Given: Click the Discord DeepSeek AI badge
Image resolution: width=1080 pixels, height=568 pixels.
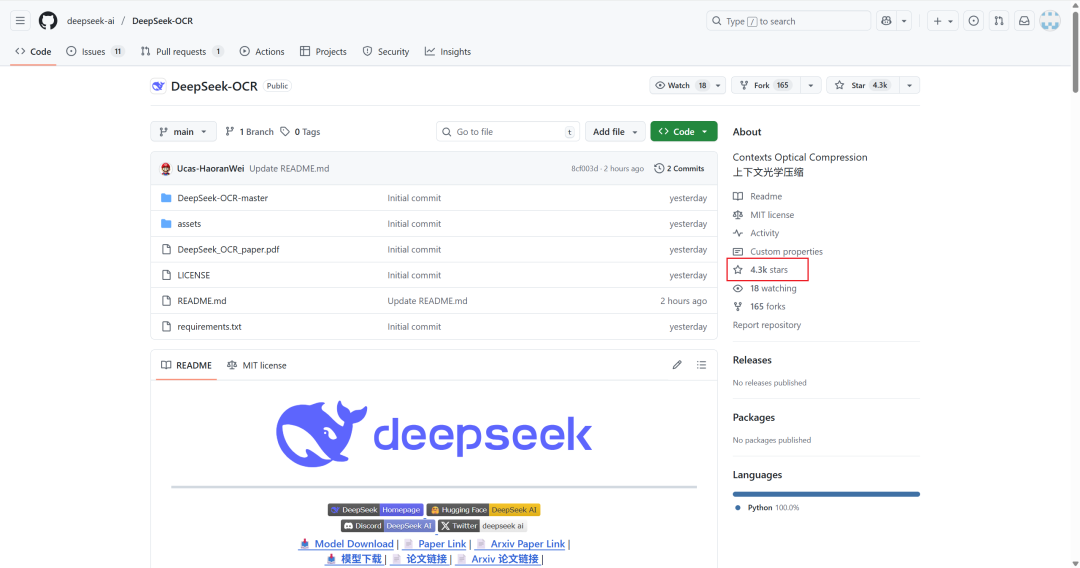Looking at the screenshot, I should click(x=388, y=525).
